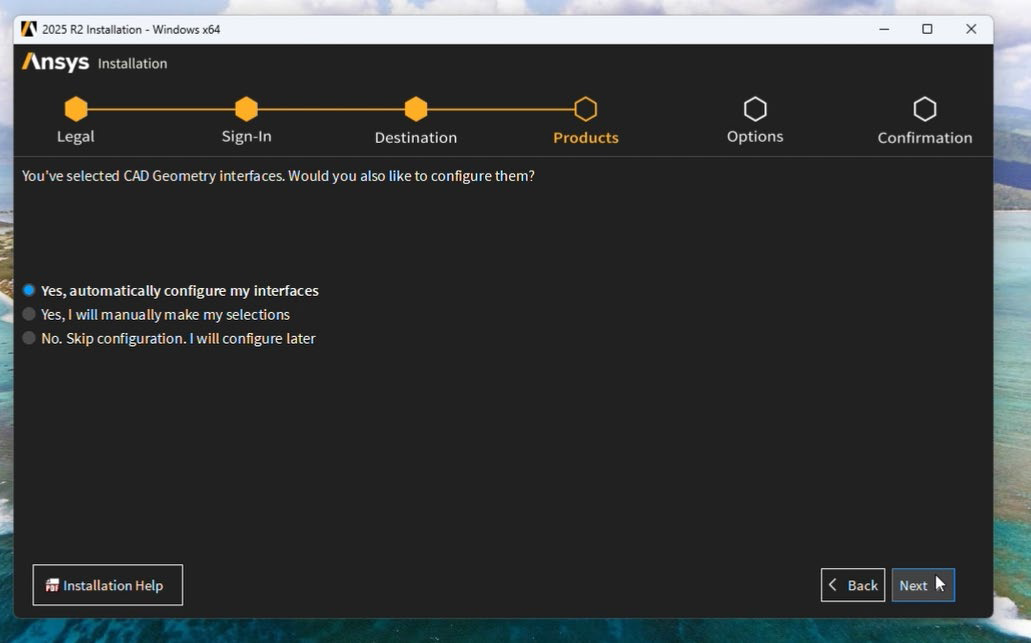
Task: Jump to the Options step label
Action: point(755,137)
